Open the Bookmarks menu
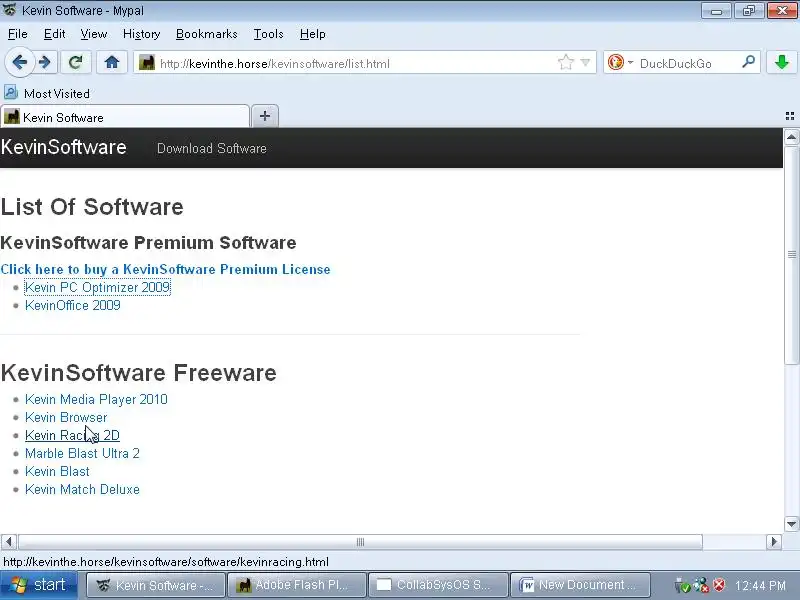 coord(206,34)
